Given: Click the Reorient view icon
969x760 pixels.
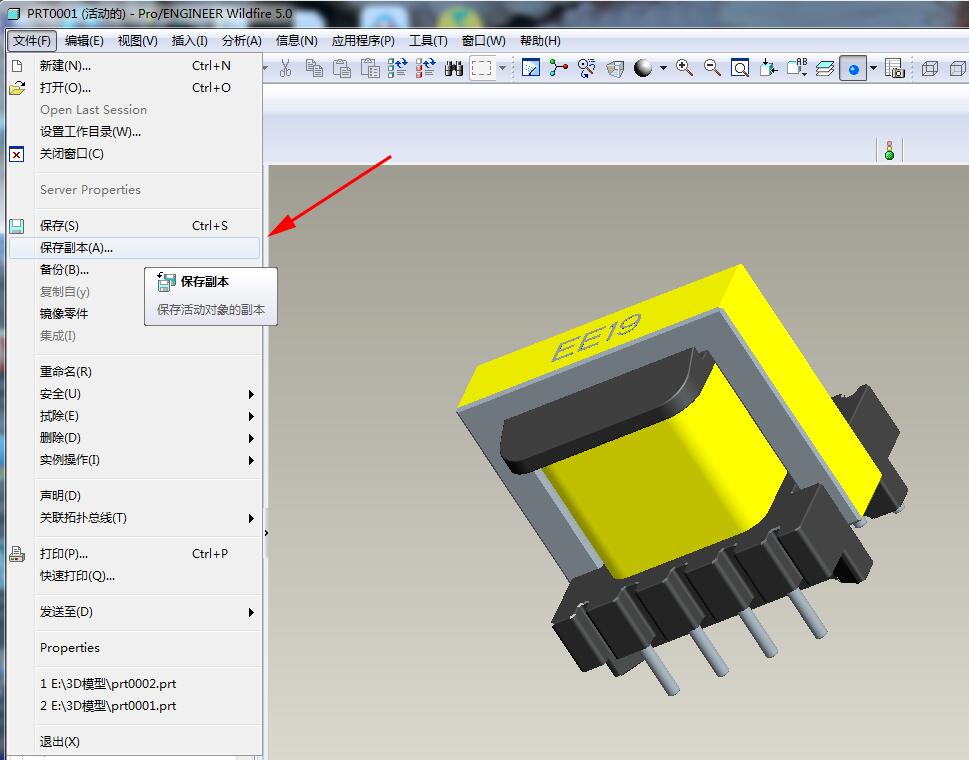Looking at the screenshot, I should pyautogui.click(x=768, y=68).
